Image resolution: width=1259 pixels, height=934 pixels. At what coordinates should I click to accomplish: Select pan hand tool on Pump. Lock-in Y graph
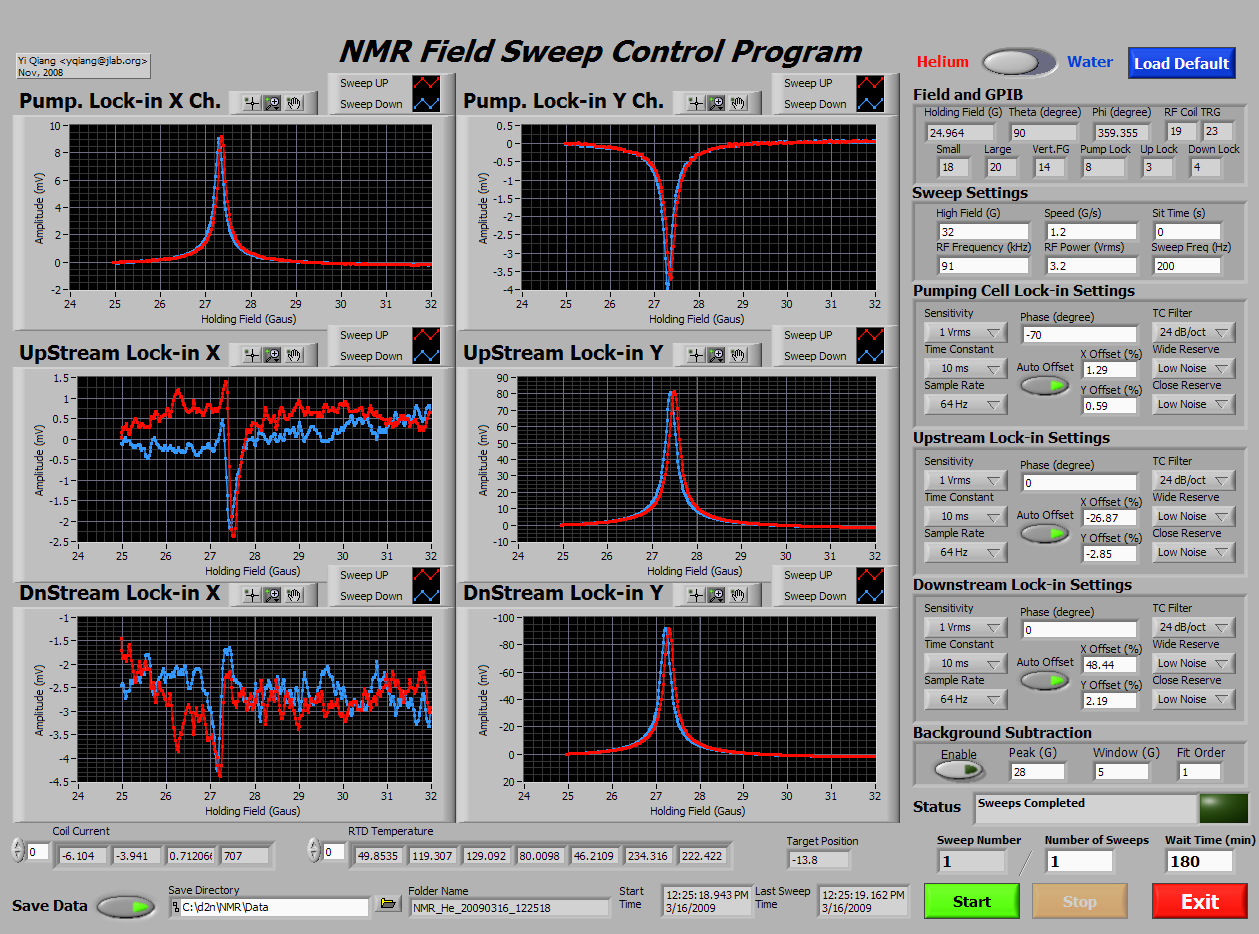tap(738, 103)
